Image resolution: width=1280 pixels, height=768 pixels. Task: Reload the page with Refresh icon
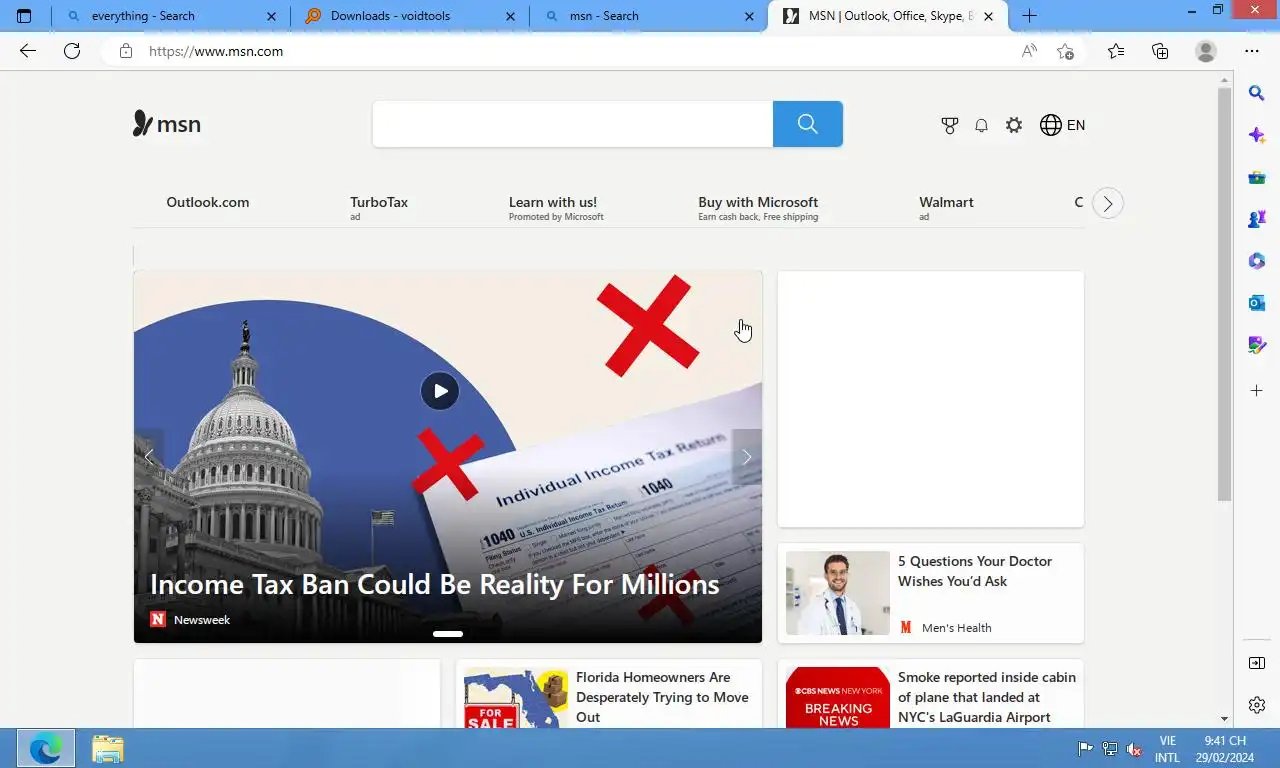click(72, 51)
